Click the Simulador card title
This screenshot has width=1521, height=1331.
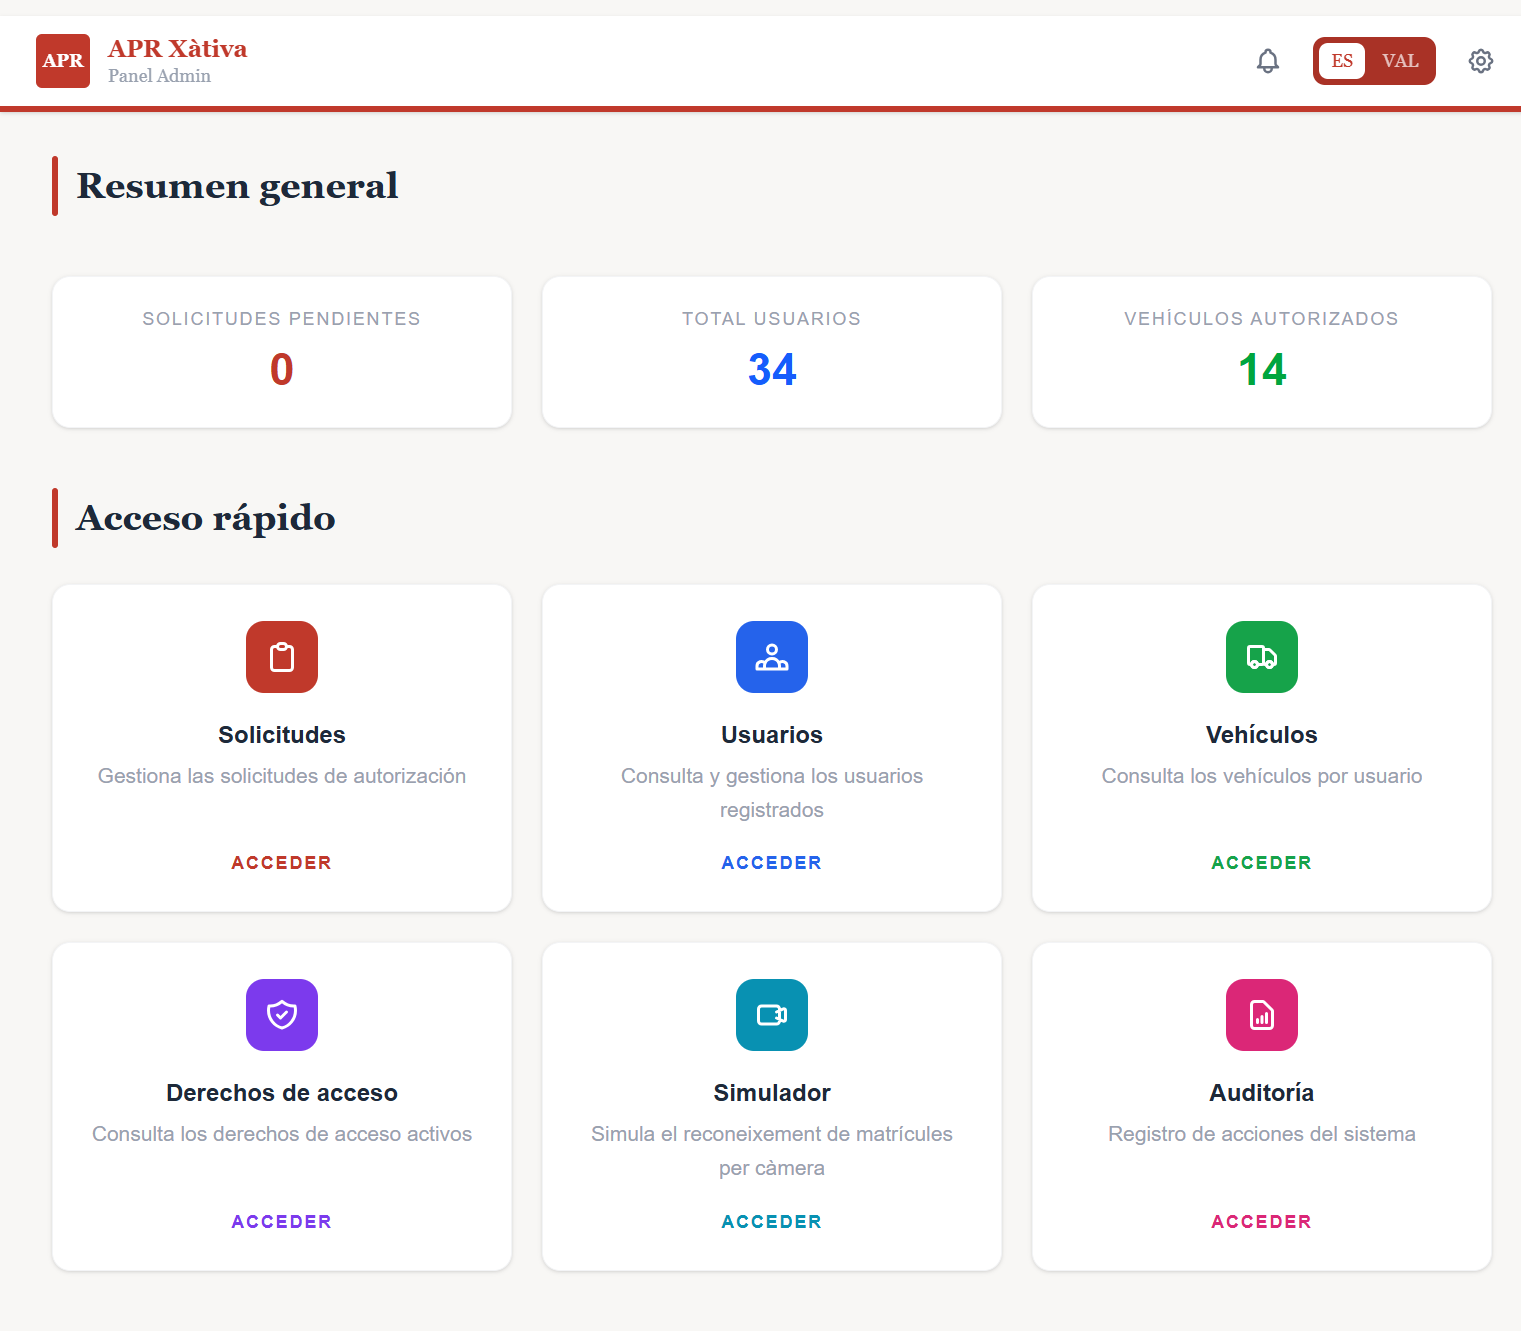point(772,1093)
